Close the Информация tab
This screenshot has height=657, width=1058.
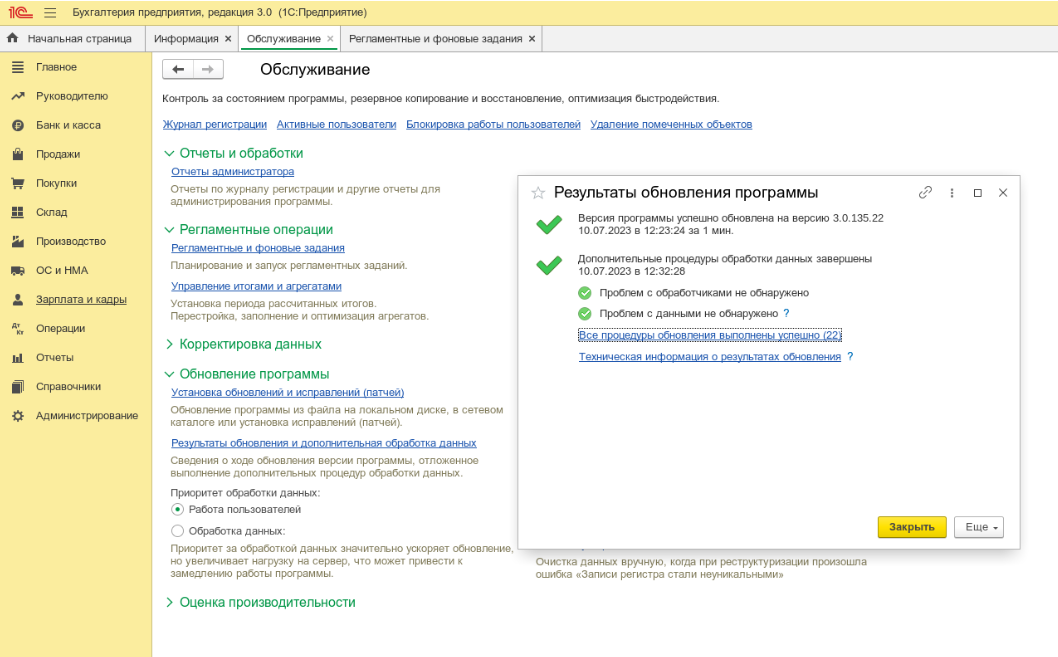[228, 38]
